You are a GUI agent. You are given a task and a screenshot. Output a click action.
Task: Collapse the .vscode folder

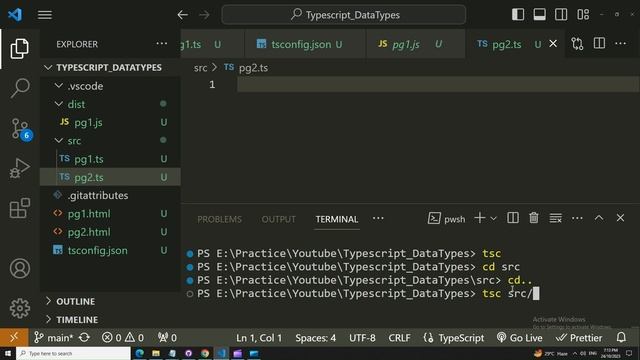pyautogui.click(x=110, y=86)
